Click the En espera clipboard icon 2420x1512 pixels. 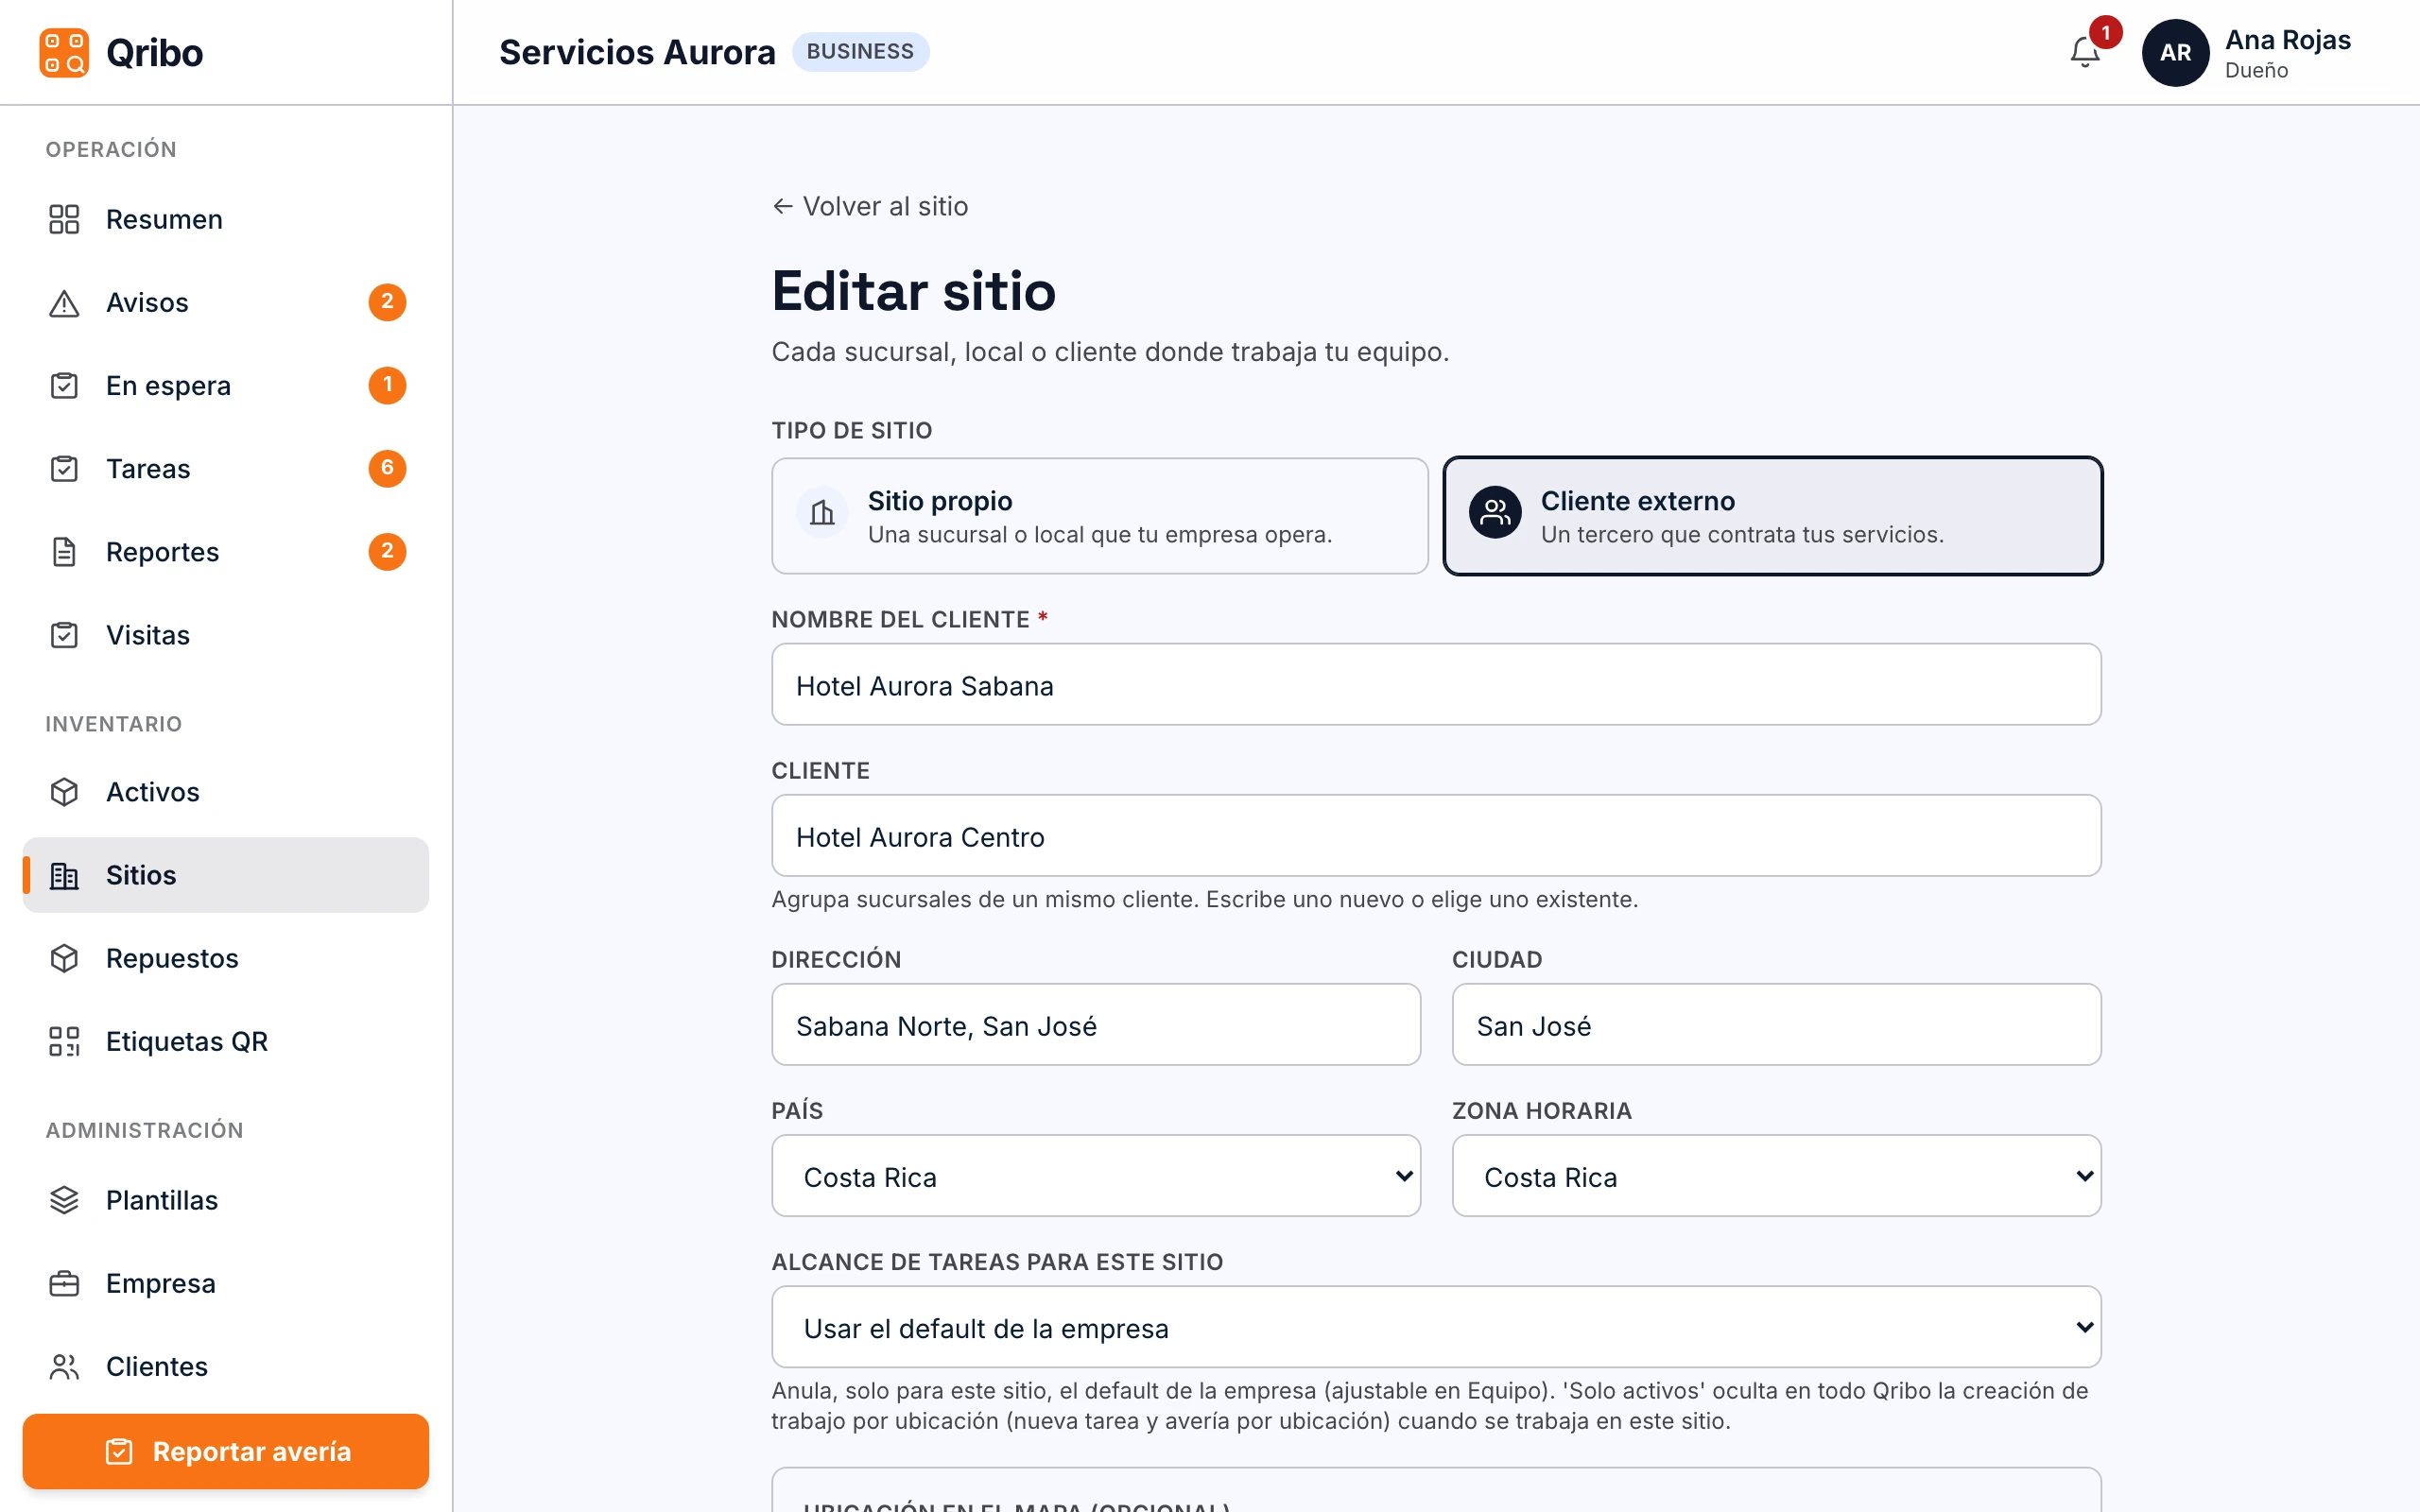click(64, 385)
